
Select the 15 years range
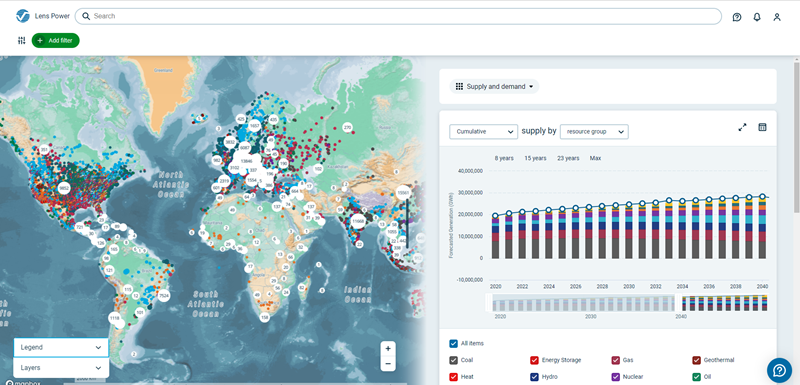pos(535,158)
